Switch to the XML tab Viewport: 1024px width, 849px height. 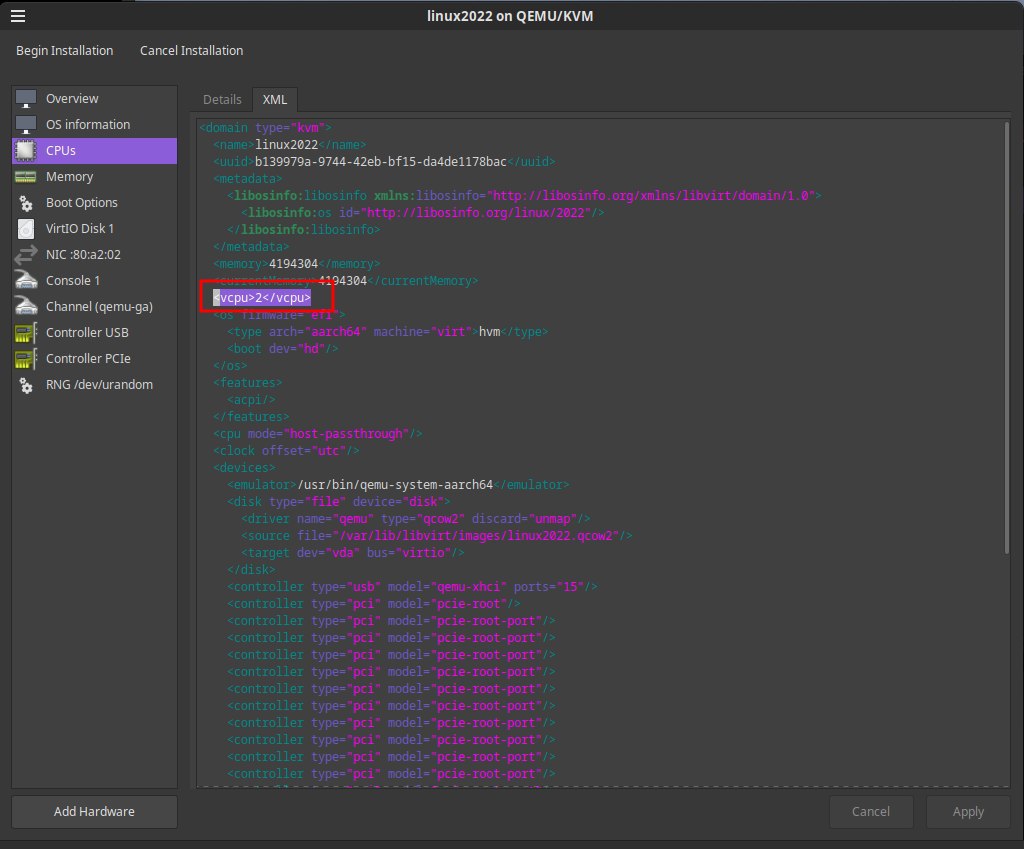coord(274,99)
